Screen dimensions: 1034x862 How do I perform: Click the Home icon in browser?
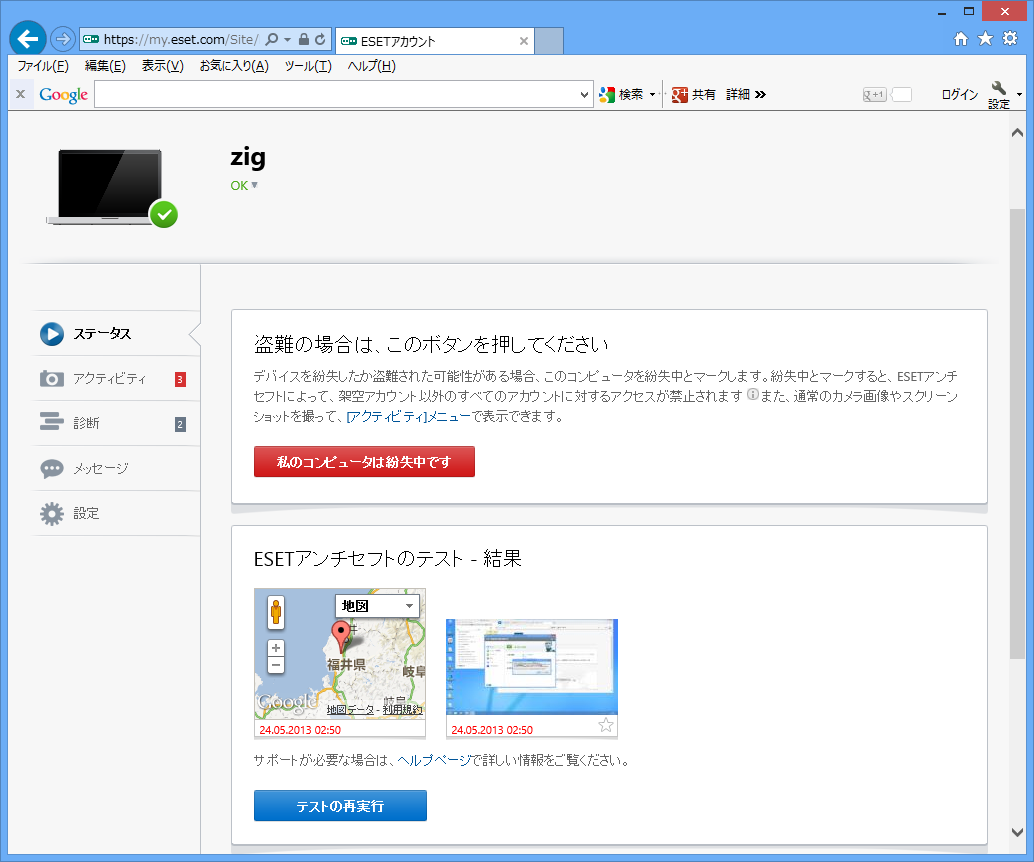click(x=961, y=39)
